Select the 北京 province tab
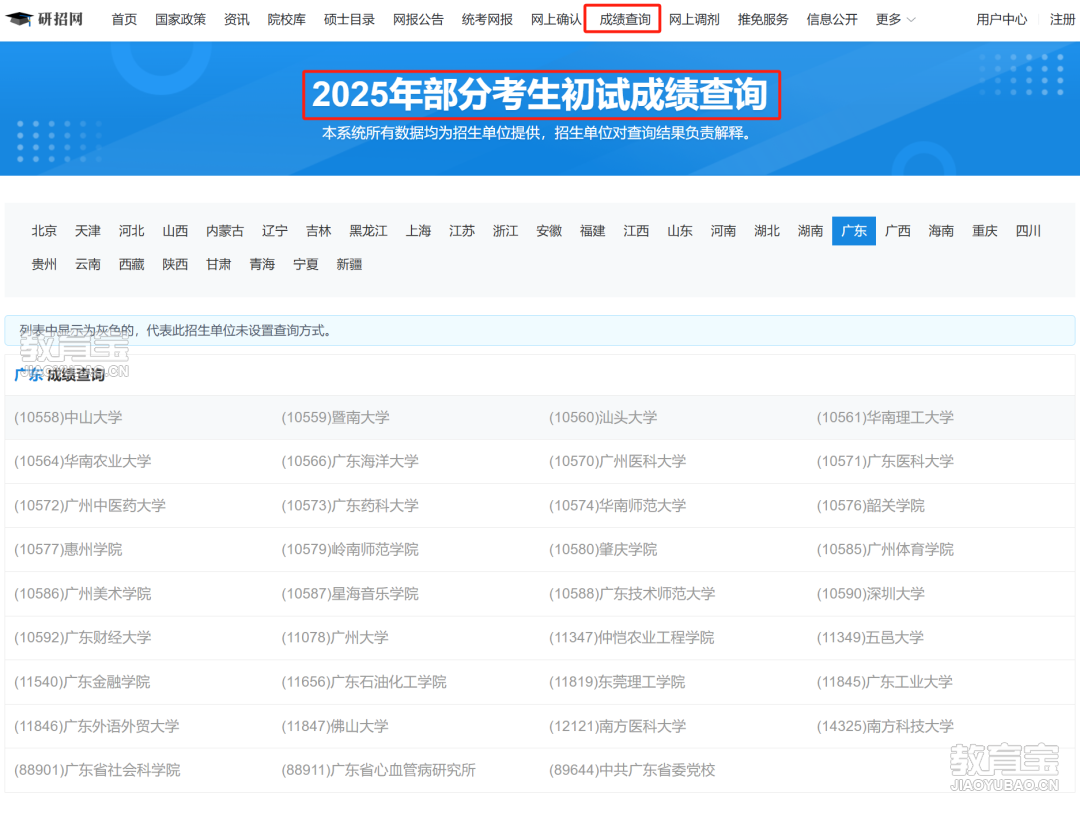 (44, 231)
